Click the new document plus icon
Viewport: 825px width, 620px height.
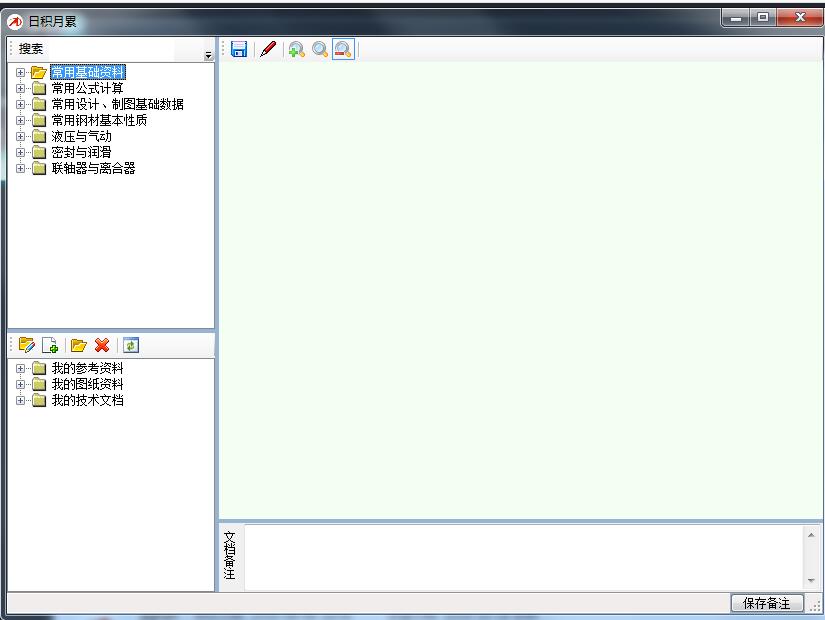coord(50,345)
